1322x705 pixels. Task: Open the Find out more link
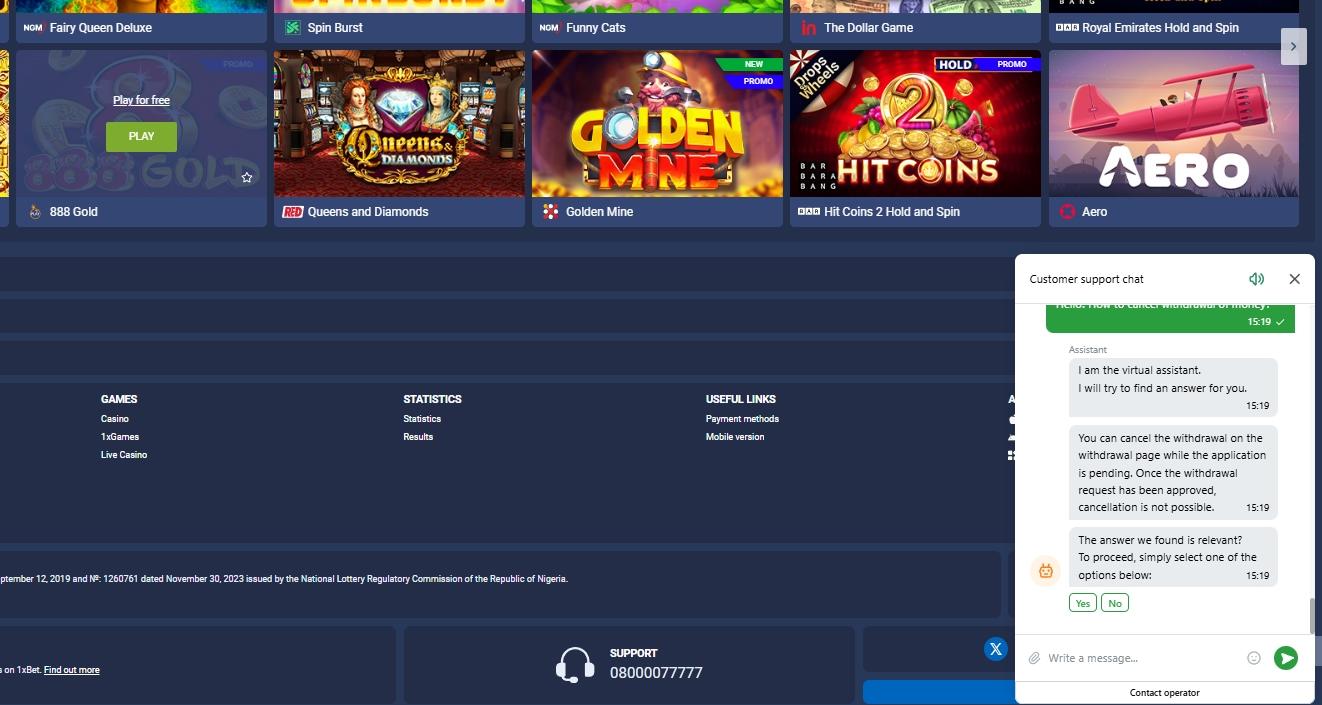pyautogui.click(x=72, y=670)
